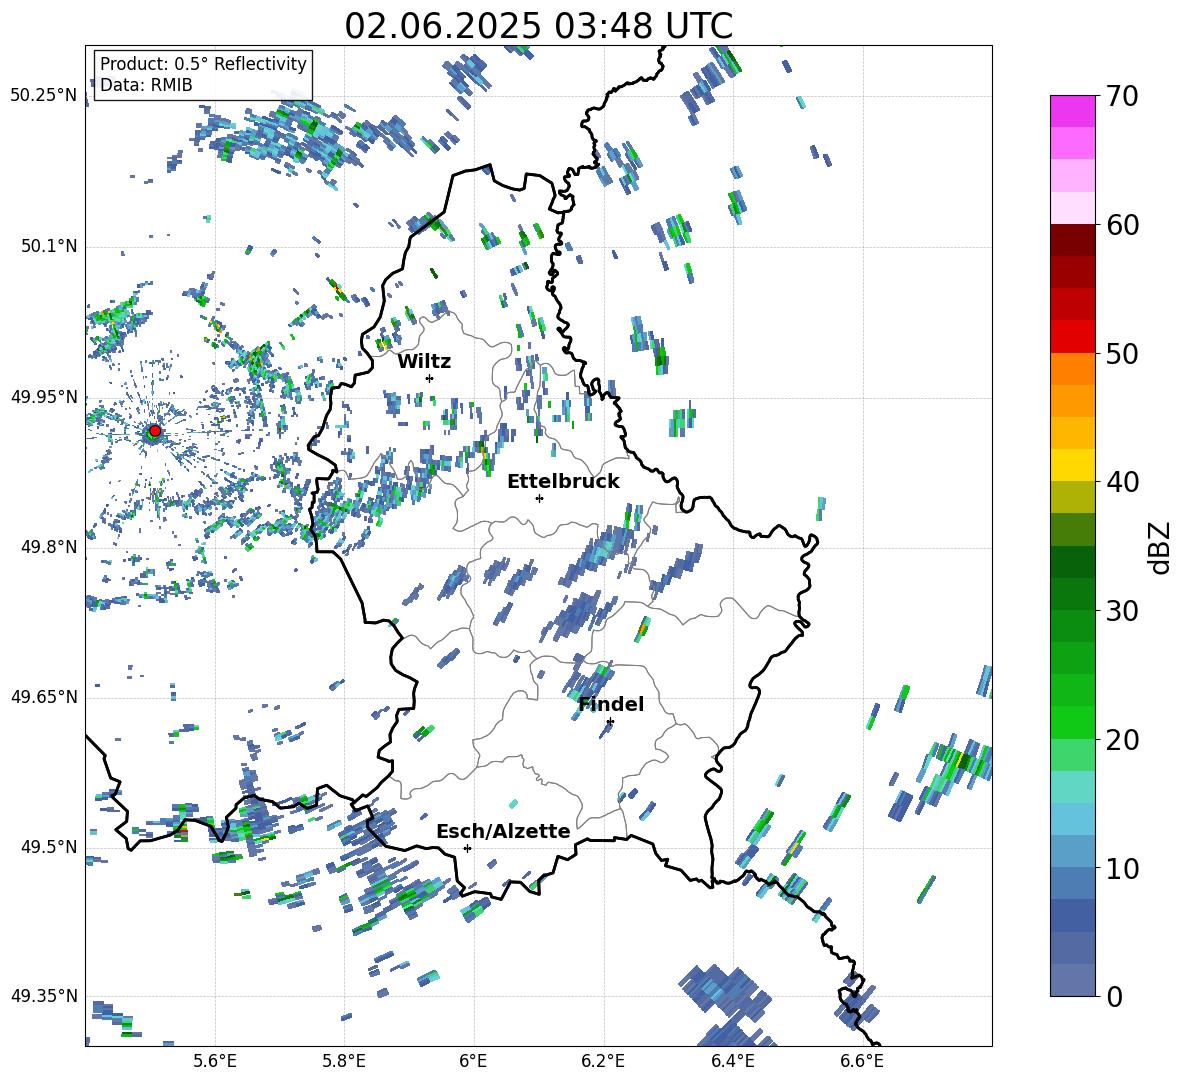Viewport: 1184px width, 1081px height.
Task: Click the 0 tick on the colorbar
Action: point(1114,996)
